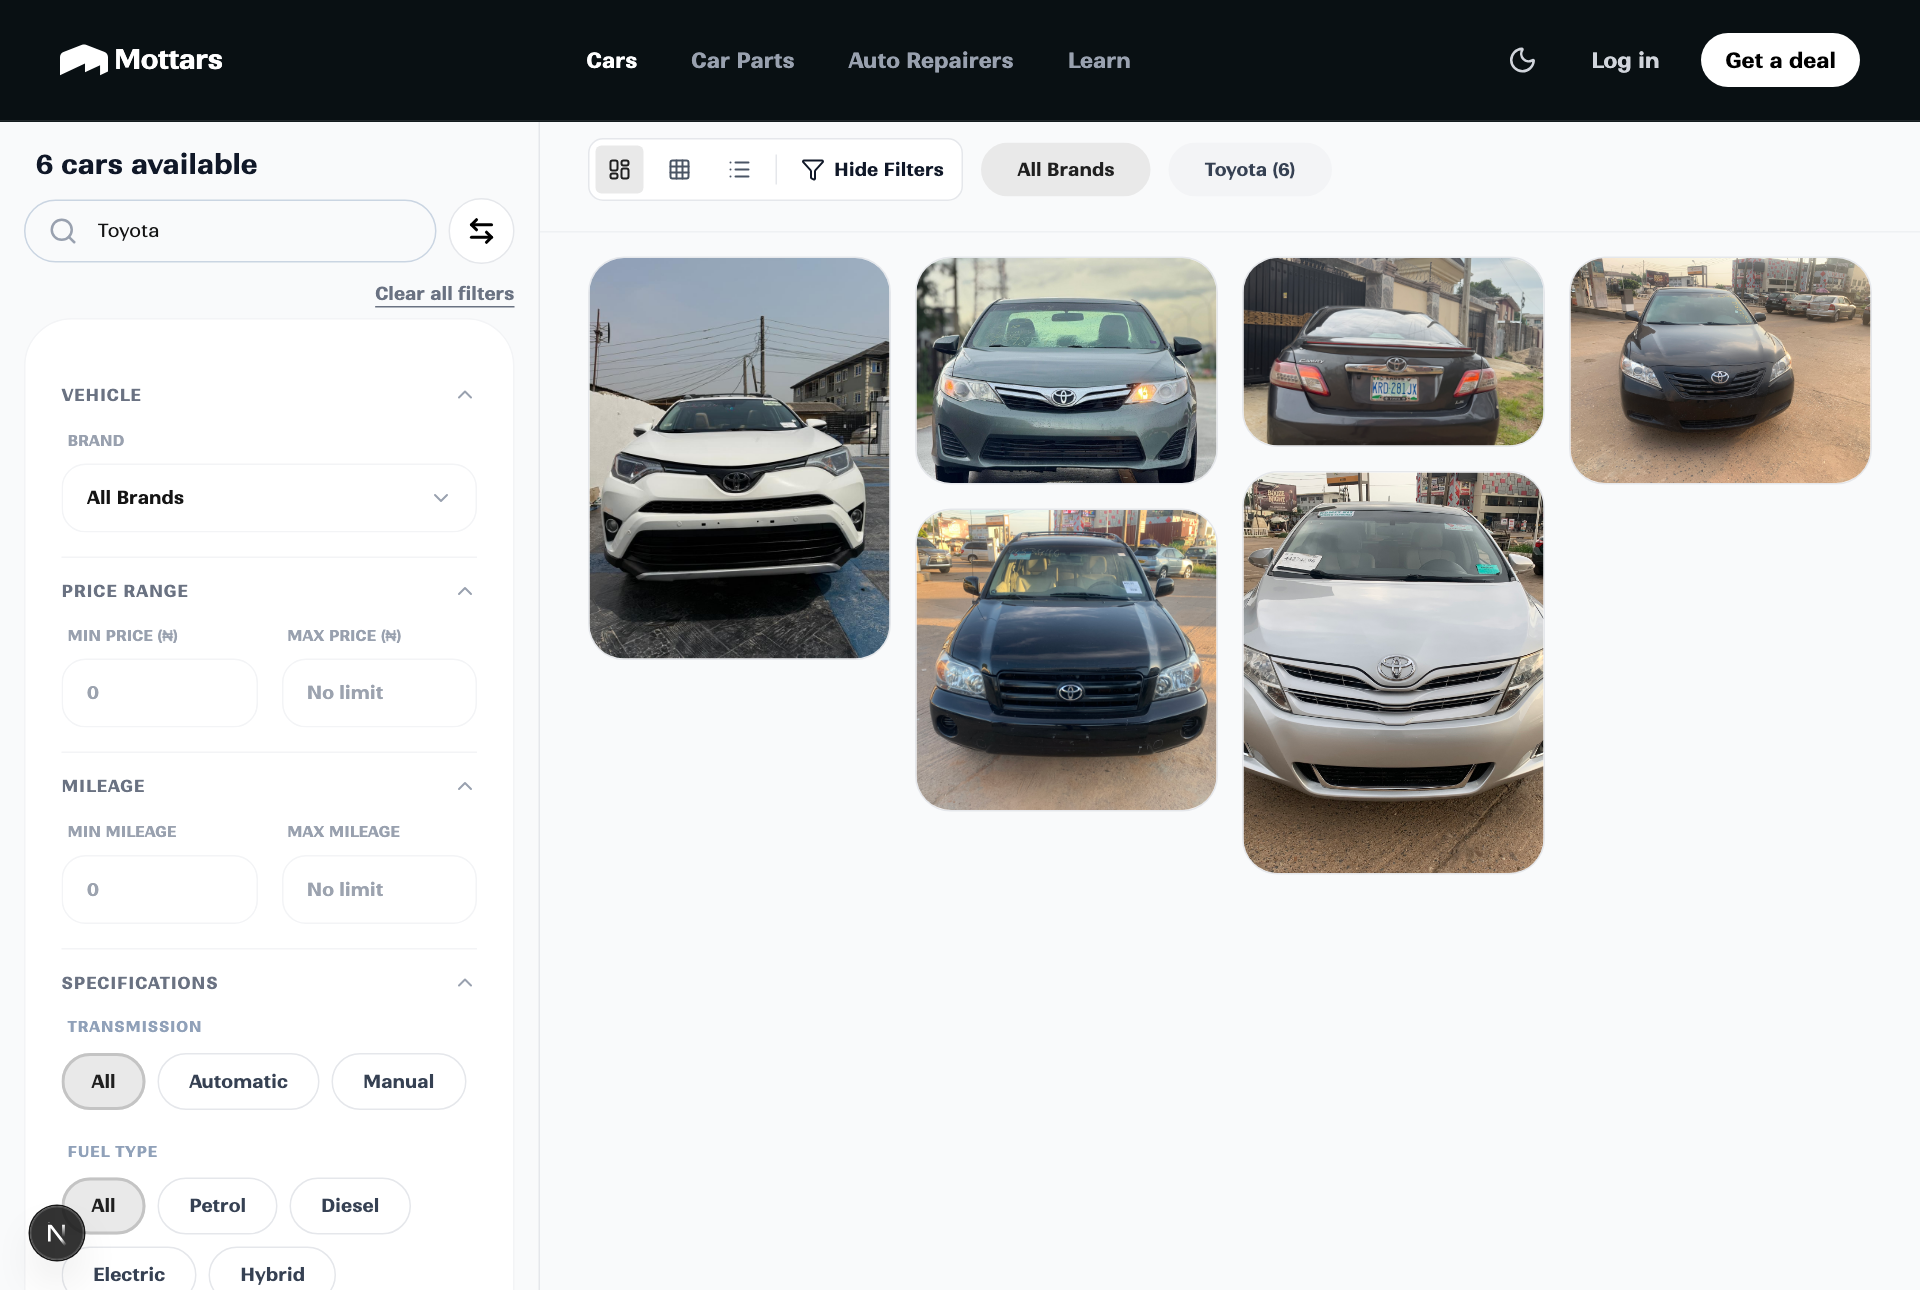Click Hide Filters
1920x1290 pixels.
pyautogui.click(x=872, y=170)
